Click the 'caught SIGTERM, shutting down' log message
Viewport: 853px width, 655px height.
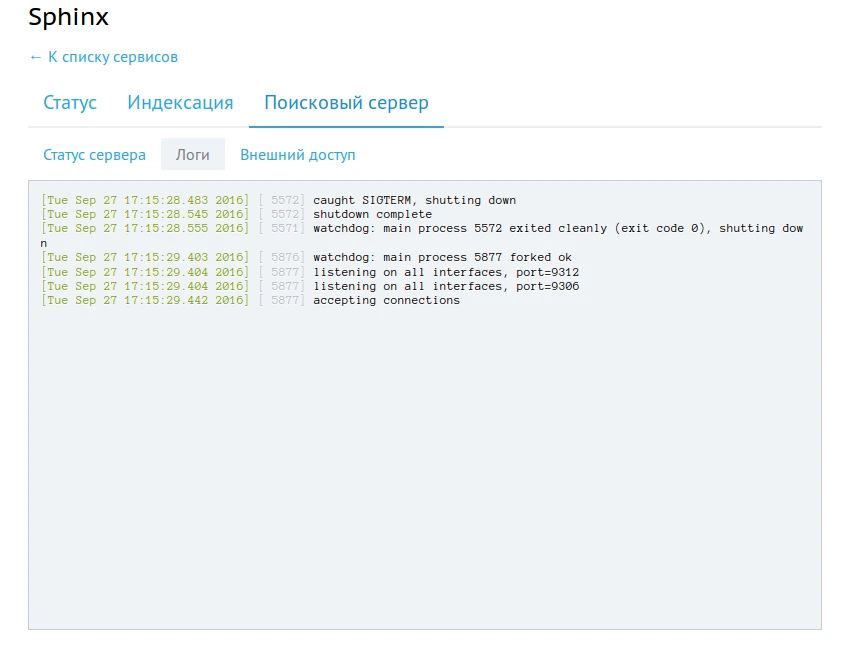pyautogui.click(x=414, y=200)
